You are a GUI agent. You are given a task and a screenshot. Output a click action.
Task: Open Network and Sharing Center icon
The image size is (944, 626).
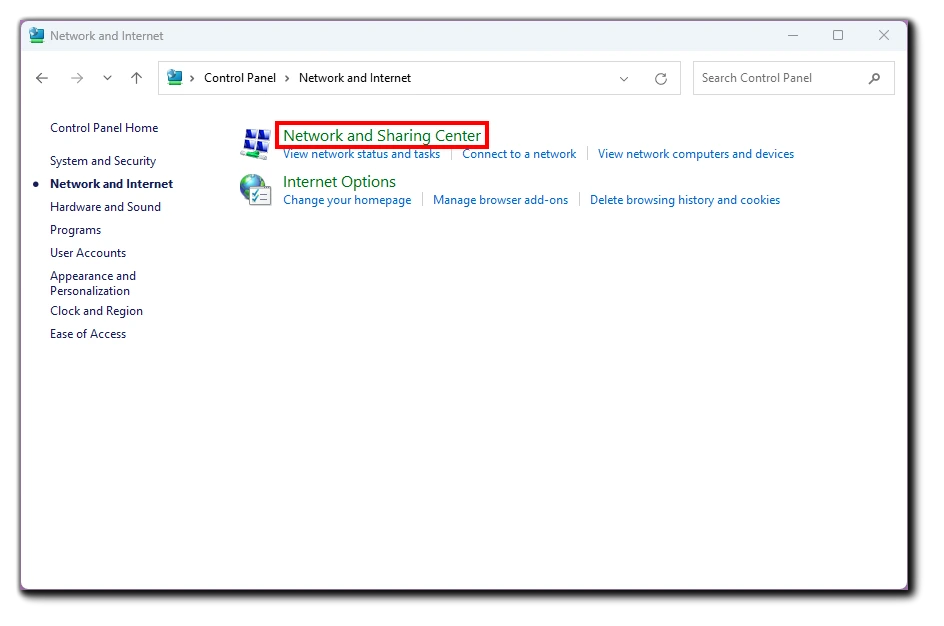click(x=256, y=144)
